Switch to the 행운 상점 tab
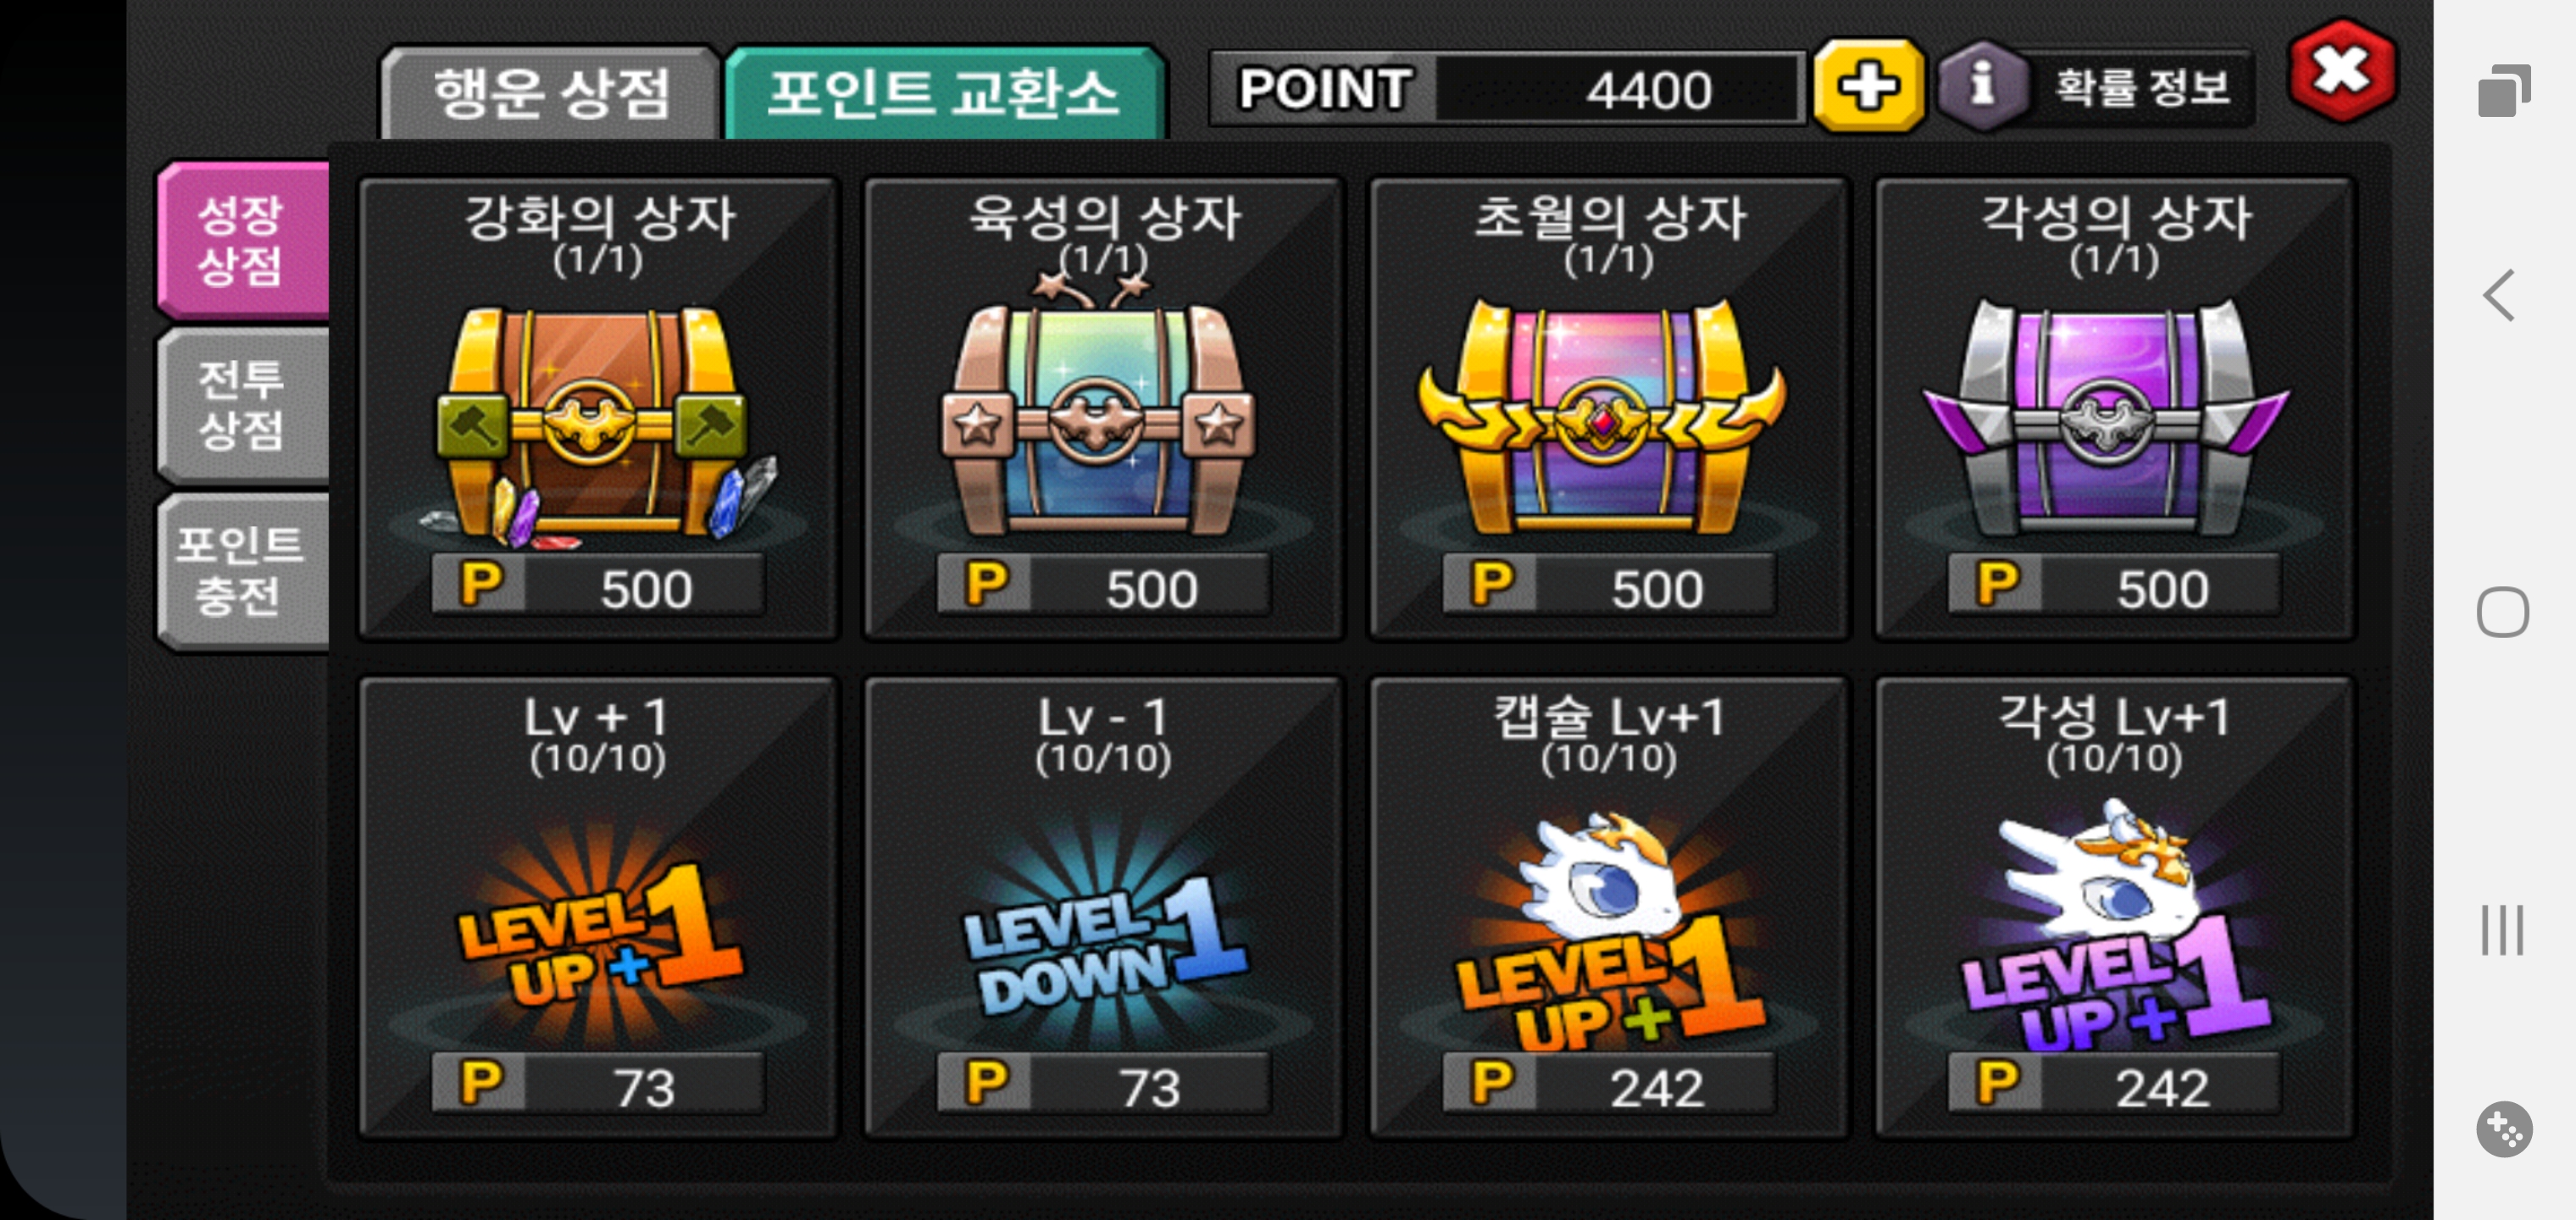2576x1220 pixels. [x=550, y=93]
